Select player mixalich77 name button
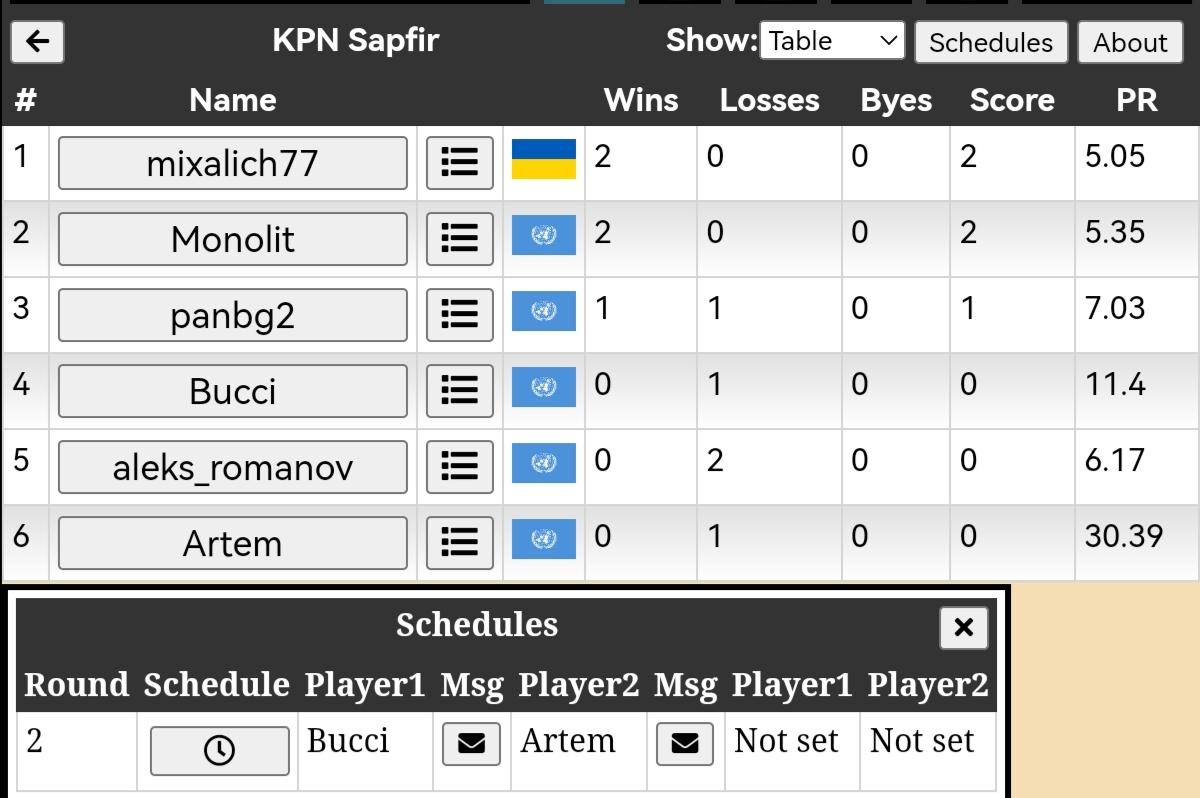The image size is (1200, 798). [233, 163]
